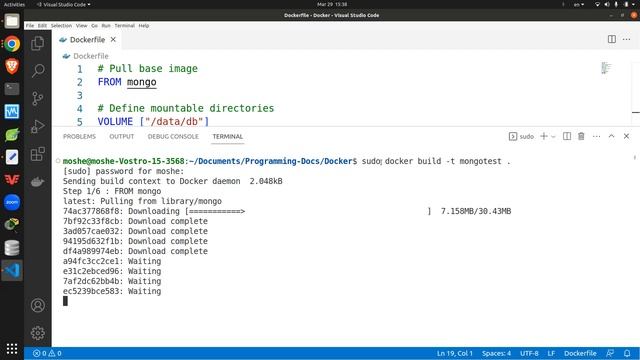Change language mode from Dockerfile
Image resolution: width=640 pixels, height=360 pixels.
pyautogui.click(x=580, y=353)
